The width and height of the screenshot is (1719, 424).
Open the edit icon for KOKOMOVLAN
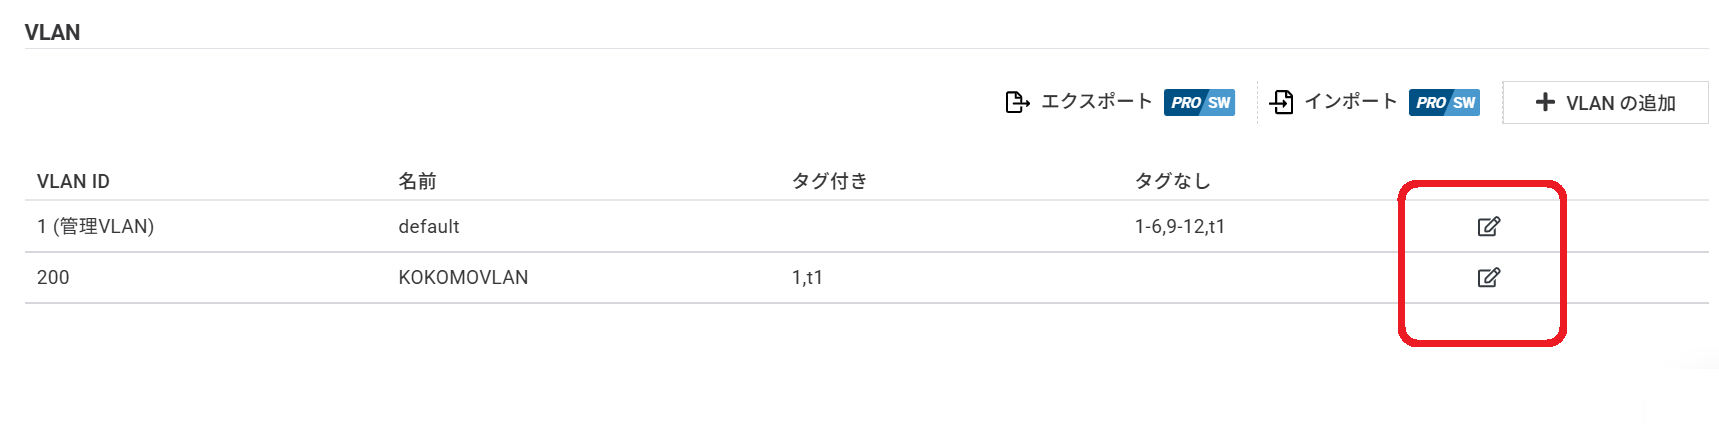pyautogui.click(x=1488, y=277)
